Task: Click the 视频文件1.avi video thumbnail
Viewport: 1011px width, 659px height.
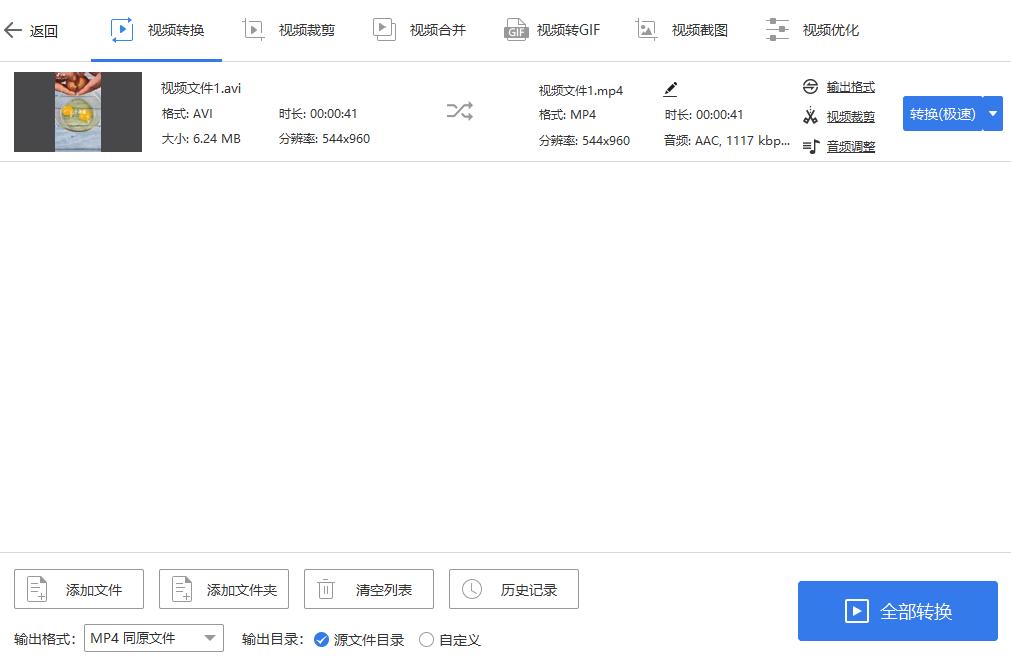Action: pyautogui.click(x=78, y=112)
